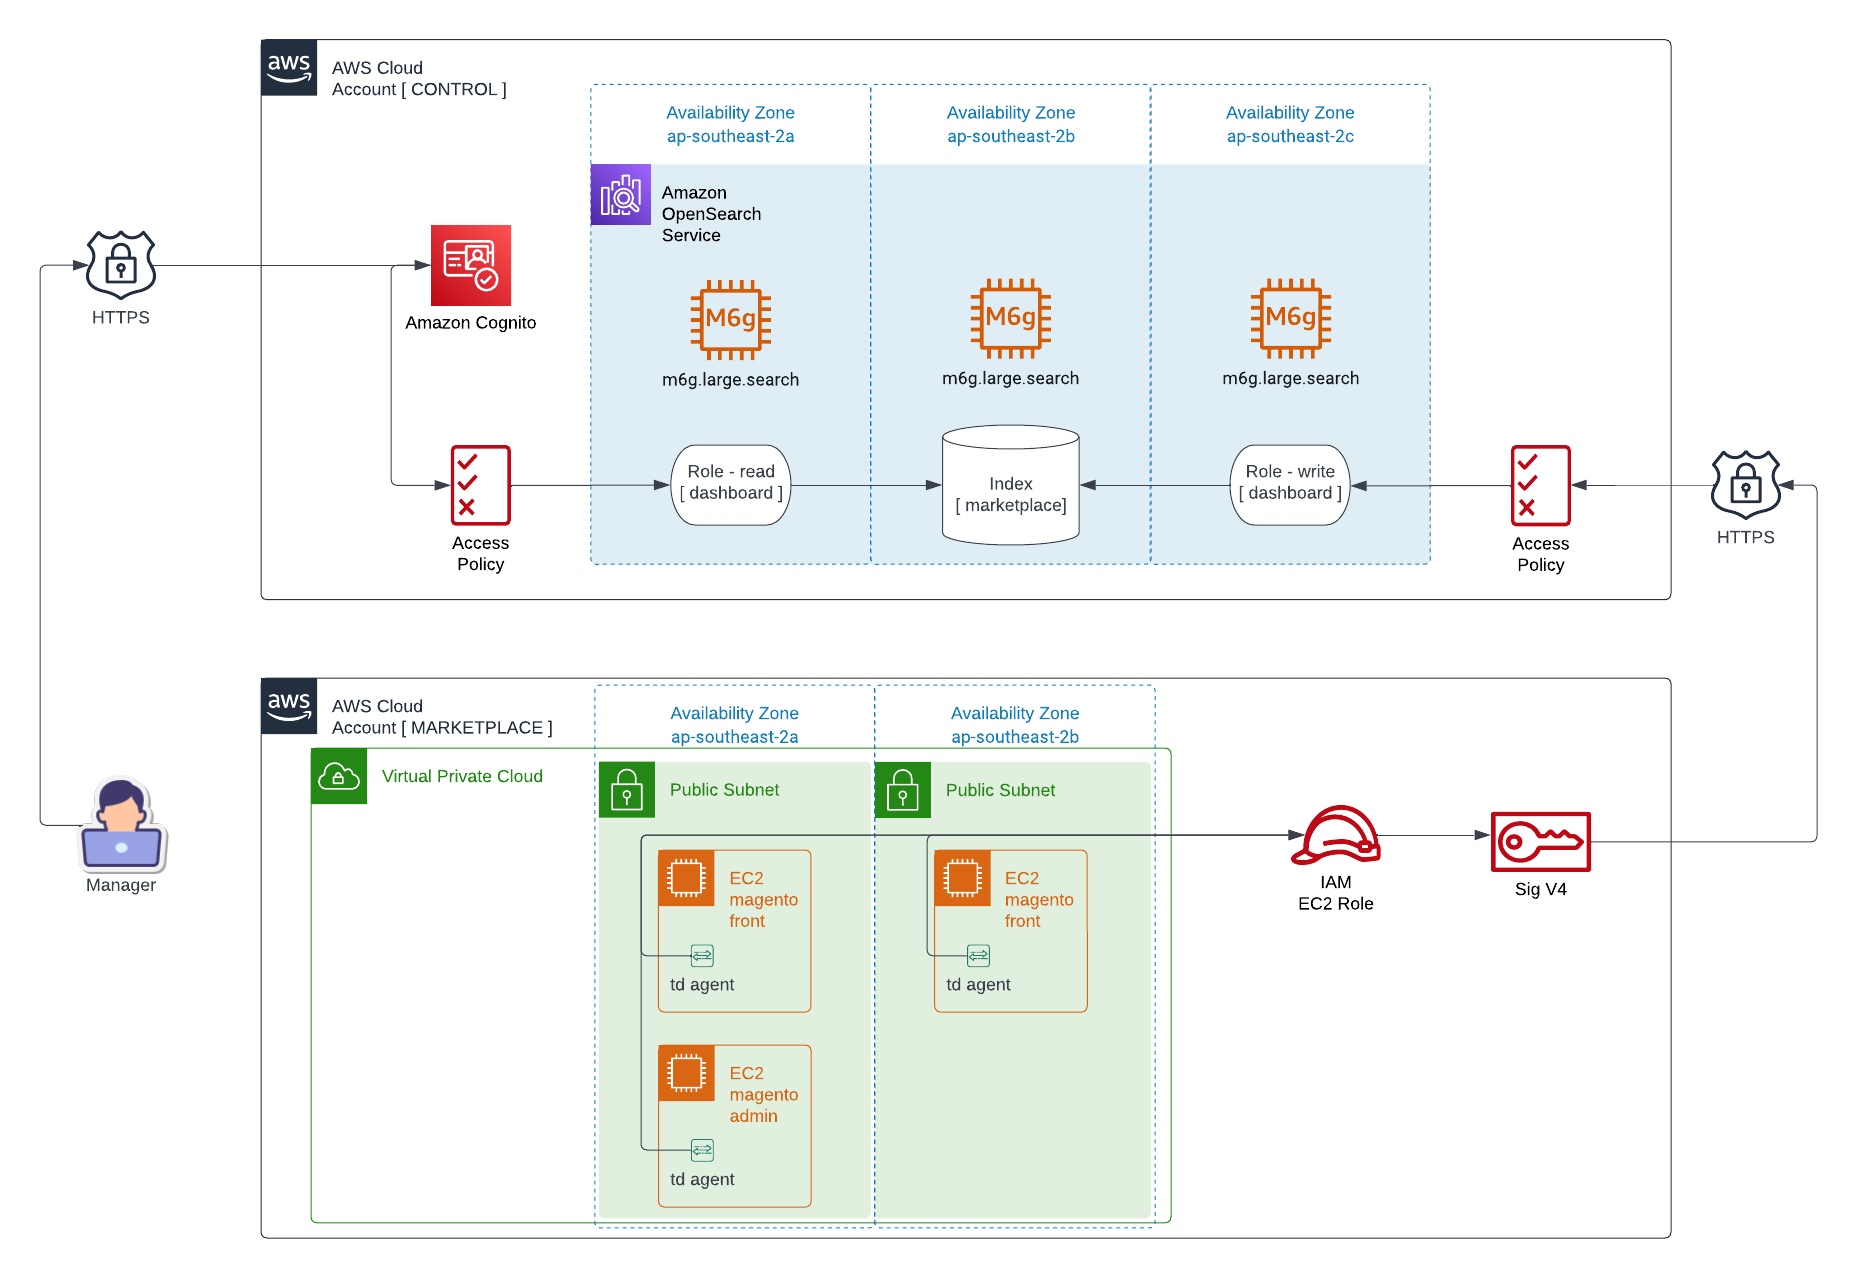Select the left HTTPS shield icon

pyautogui.click(x=121, y=265)
